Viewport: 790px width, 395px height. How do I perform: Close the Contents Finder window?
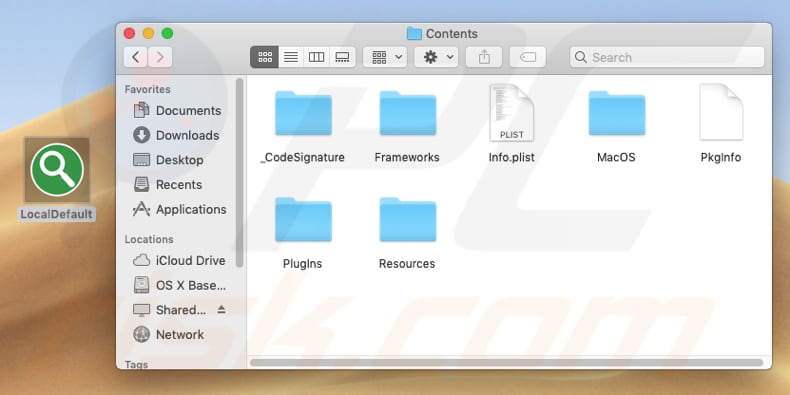(x=129, y=33)
